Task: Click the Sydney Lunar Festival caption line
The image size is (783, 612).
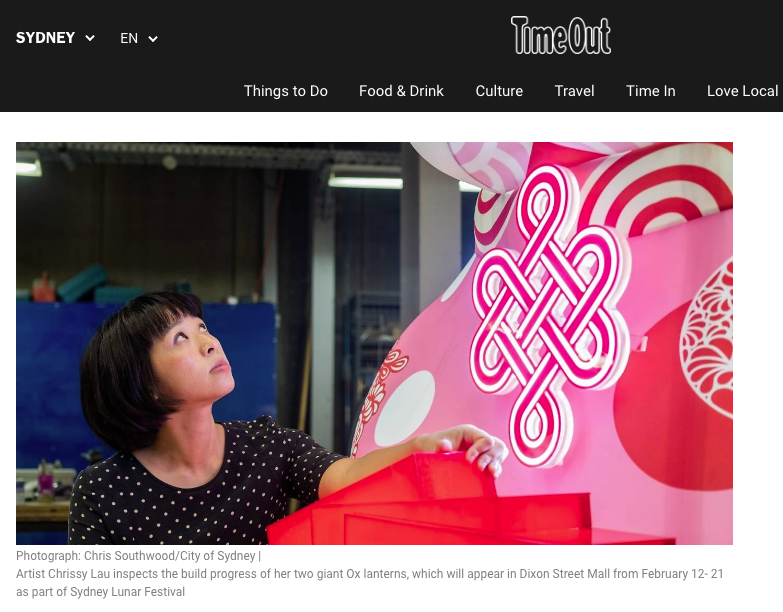Action: coord(100,592)
